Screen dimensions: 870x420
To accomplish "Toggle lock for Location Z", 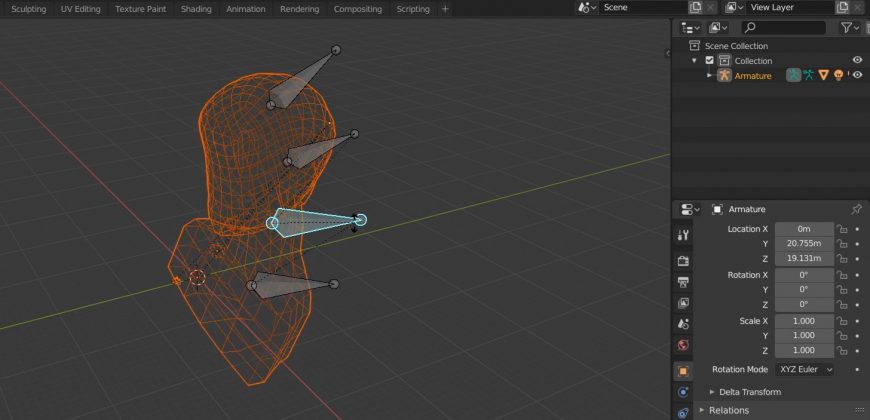I will point(842,259).
